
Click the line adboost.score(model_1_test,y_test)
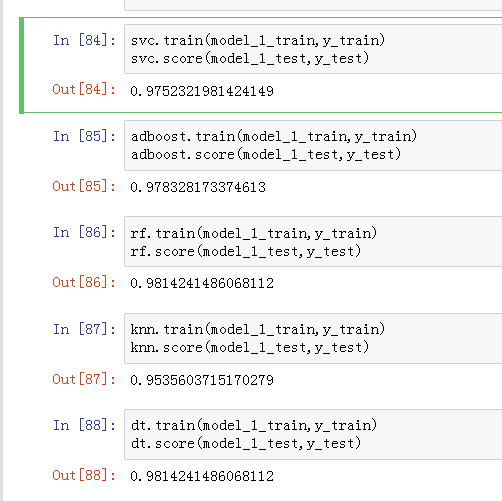point(266,155)
